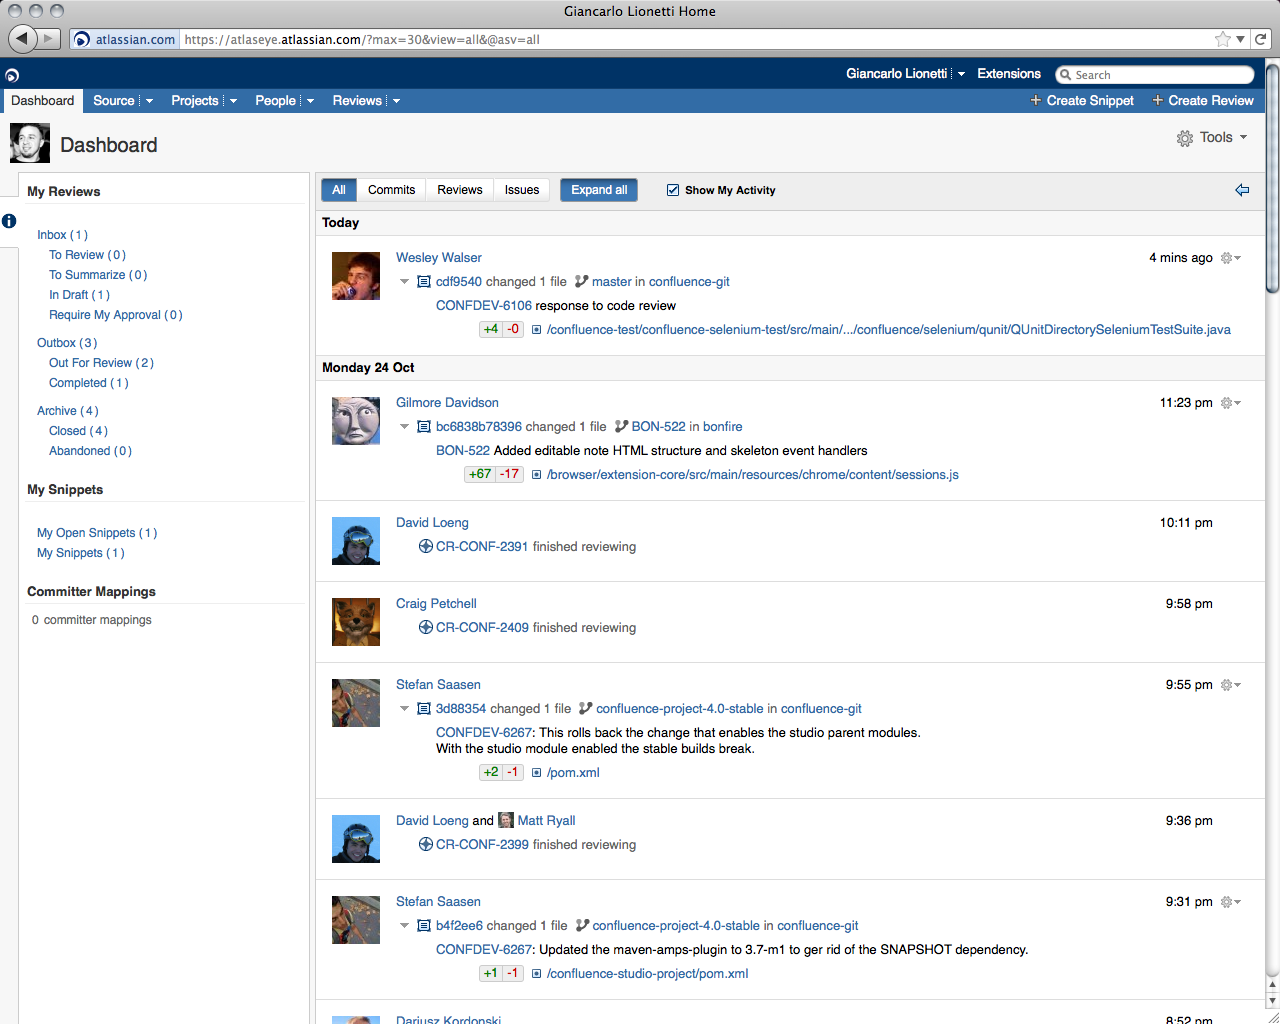Screen dimensions: 1280x1024
Task: Switch activity filter to All
Action: point(339,190)
